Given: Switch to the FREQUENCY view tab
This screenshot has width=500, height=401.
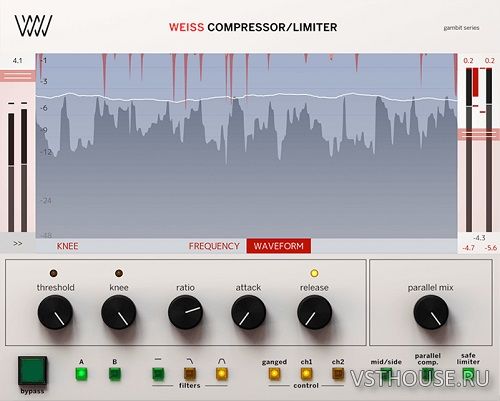Looking at the screenshot, I should coord(214,246).
